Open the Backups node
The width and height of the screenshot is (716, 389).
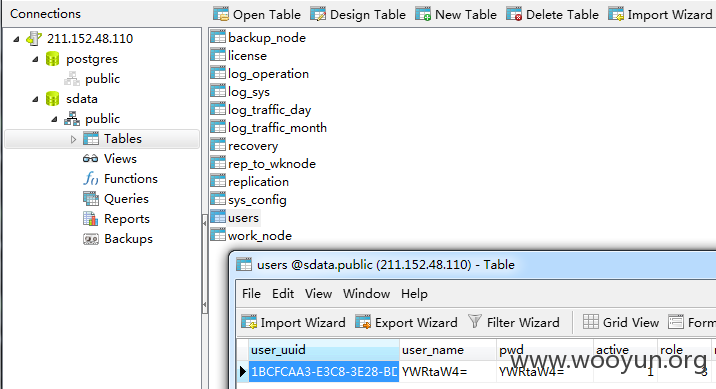(118, 239)
